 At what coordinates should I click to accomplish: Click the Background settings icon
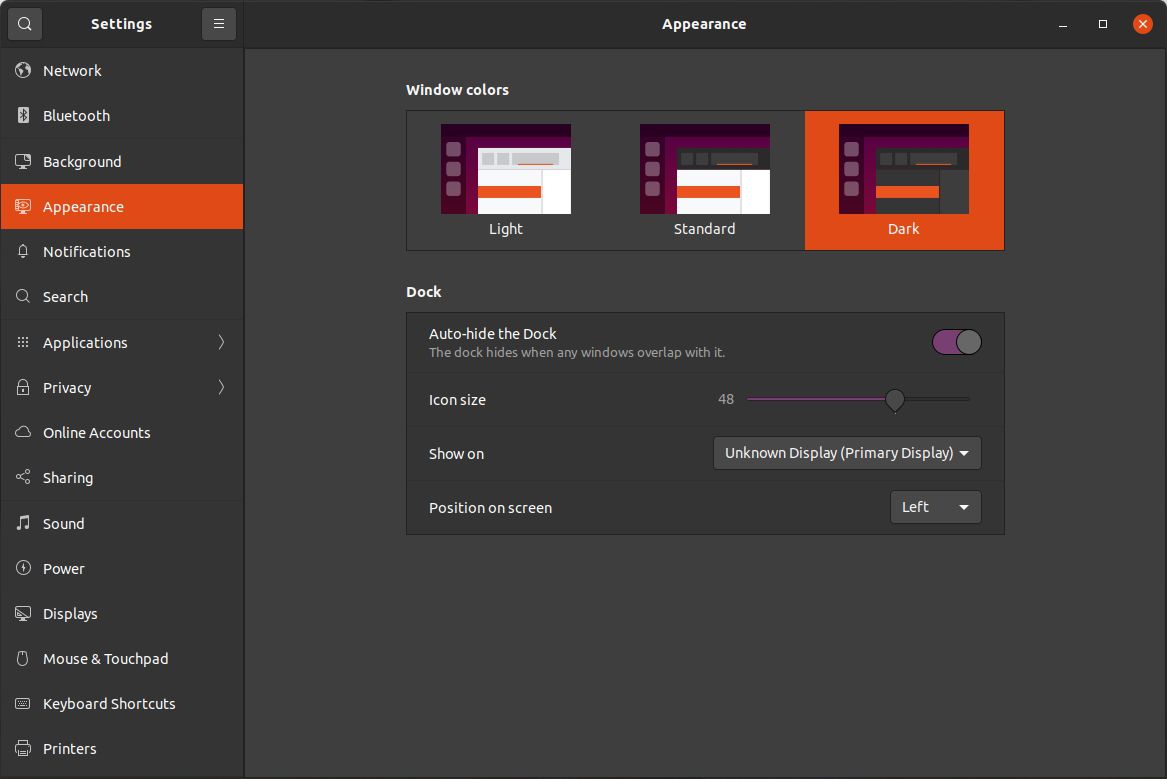[x=21, y=161]
